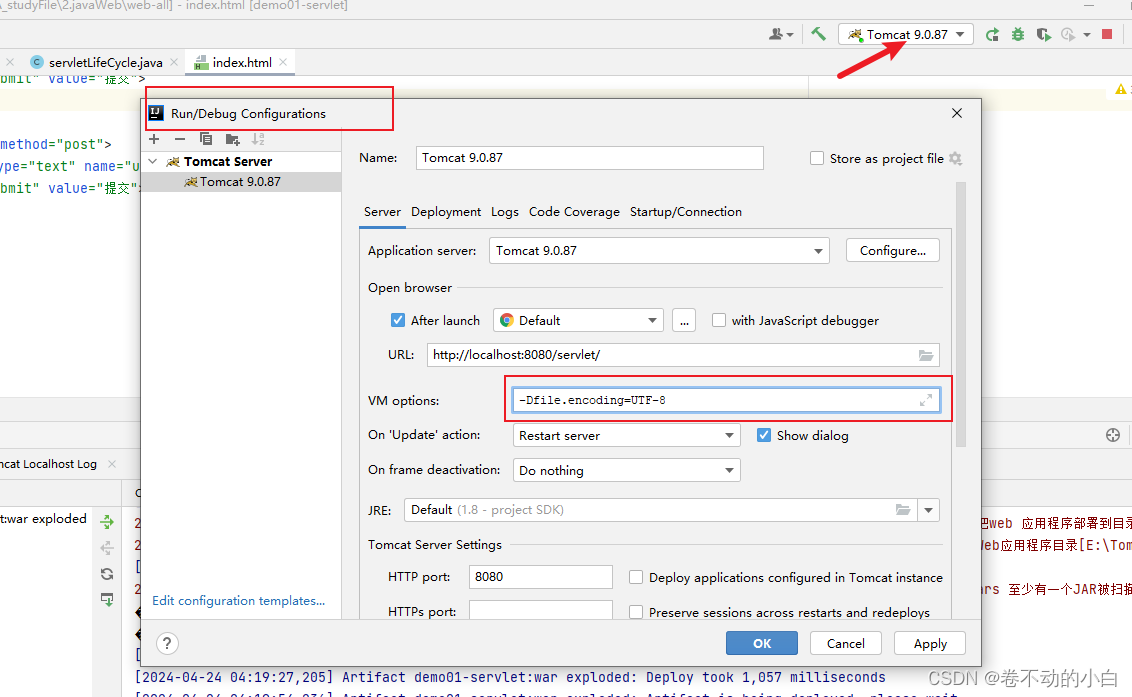Enable with JavaScript debugger checkbox
Screen dimensions: 1132x697
[x=718, y=320]
